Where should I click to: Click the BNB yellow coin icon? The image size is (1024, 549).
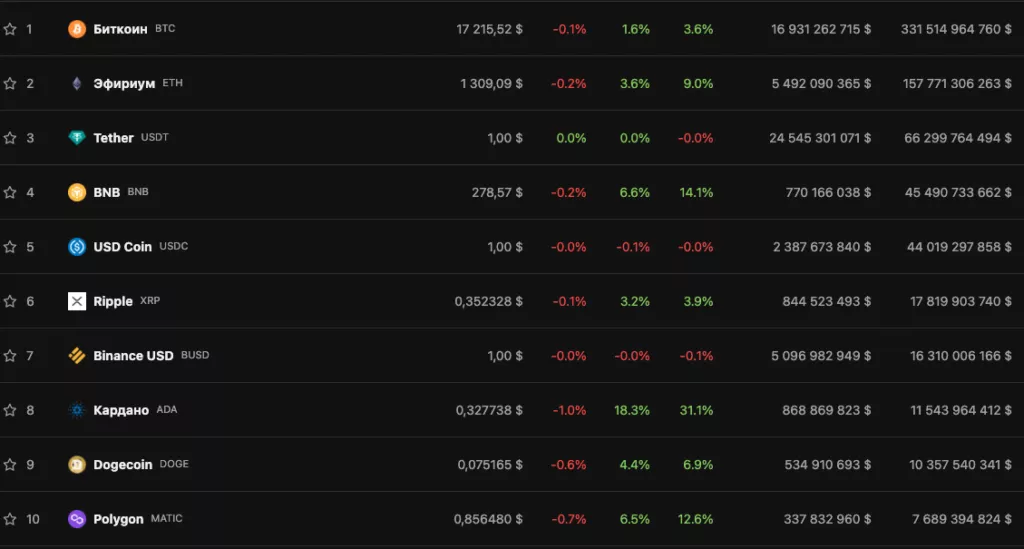coord(77,192)
